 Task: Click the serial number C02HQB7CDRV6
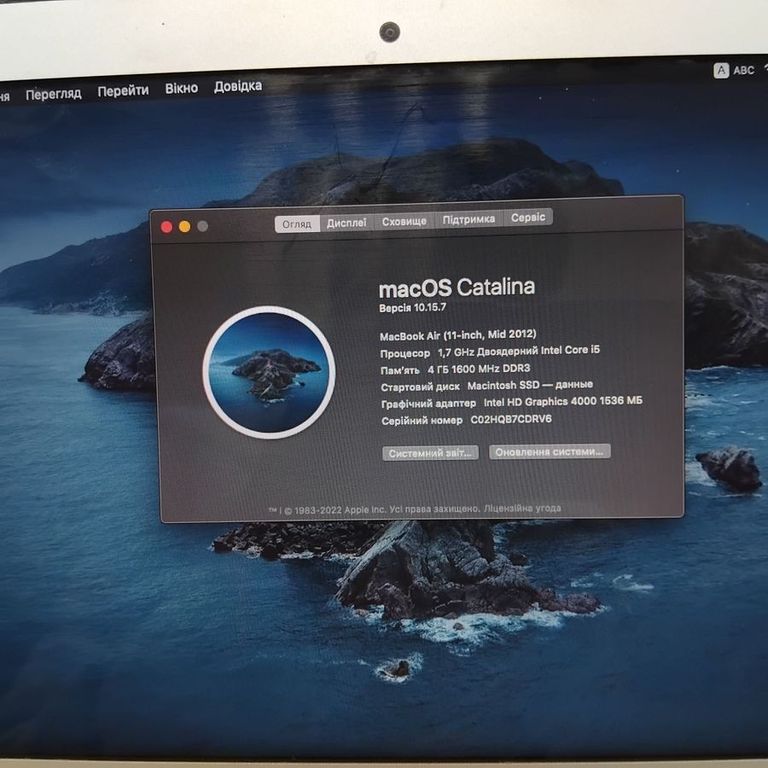click(511, 419)
